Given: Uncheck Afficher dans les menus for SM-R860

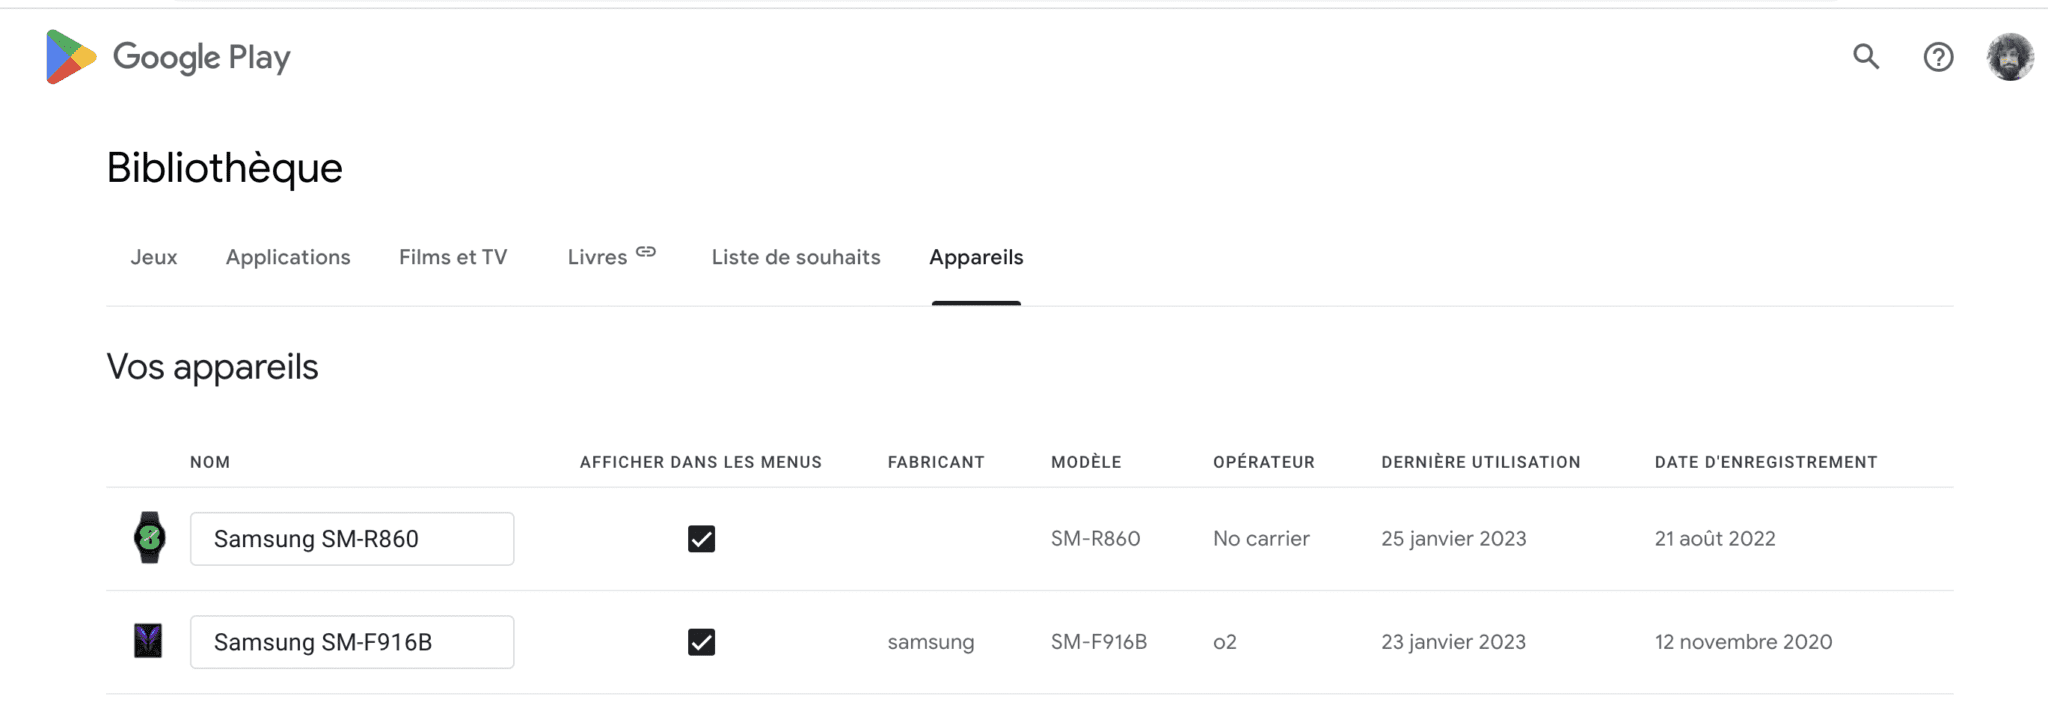Looking at the screenshot, I should tap(701, 538).
